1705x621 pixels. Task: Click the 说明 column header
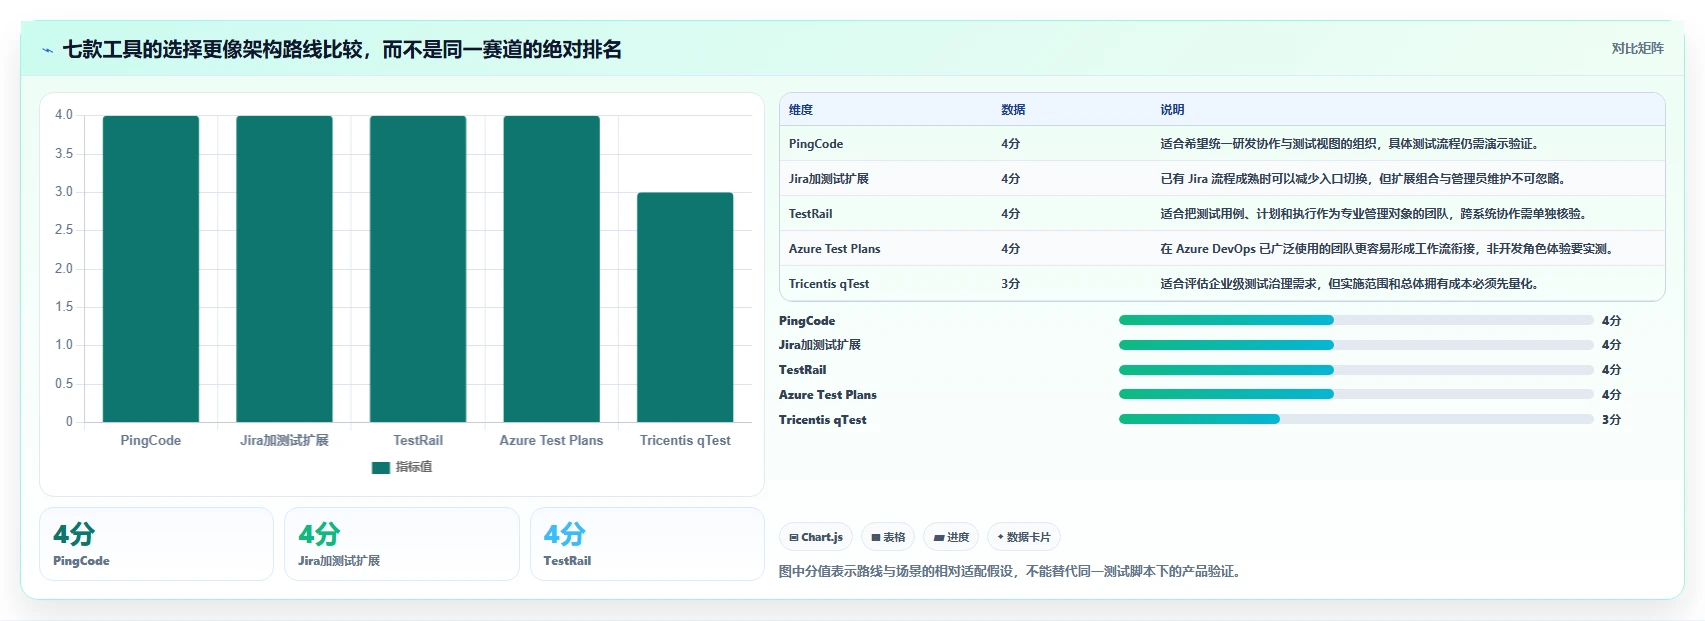(1172, 110)
